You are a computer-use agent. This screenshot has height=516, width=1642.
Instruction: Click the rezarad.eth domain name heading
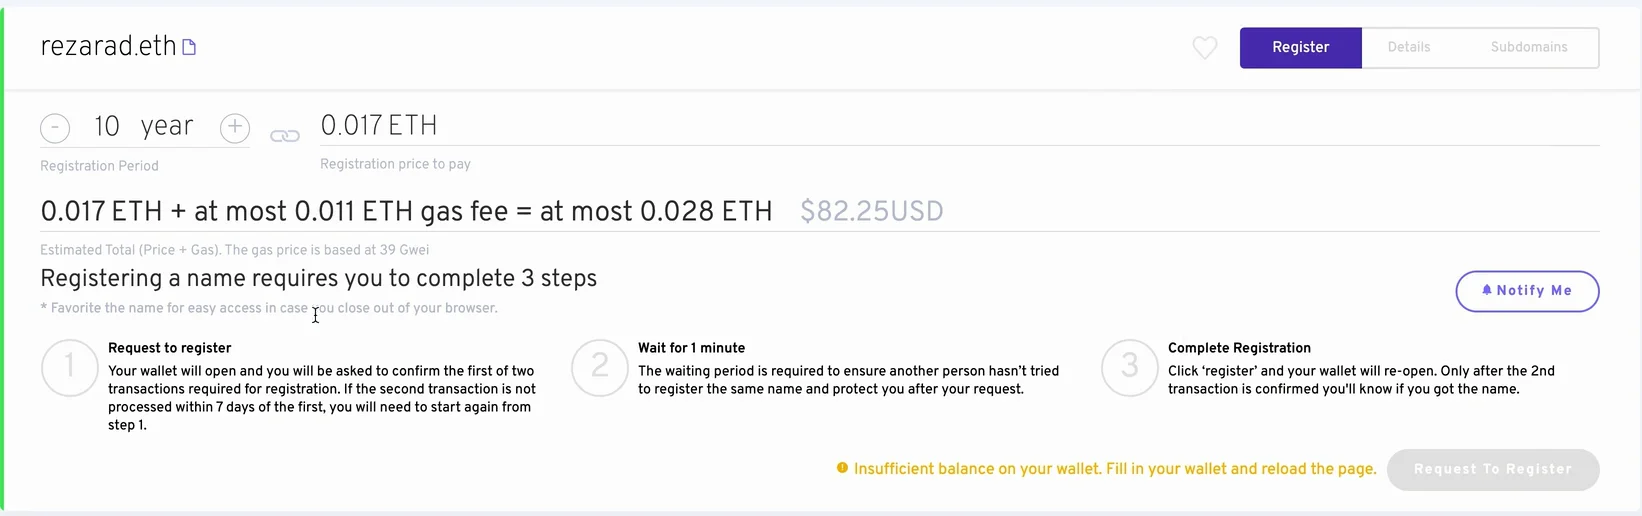point(108,47)
